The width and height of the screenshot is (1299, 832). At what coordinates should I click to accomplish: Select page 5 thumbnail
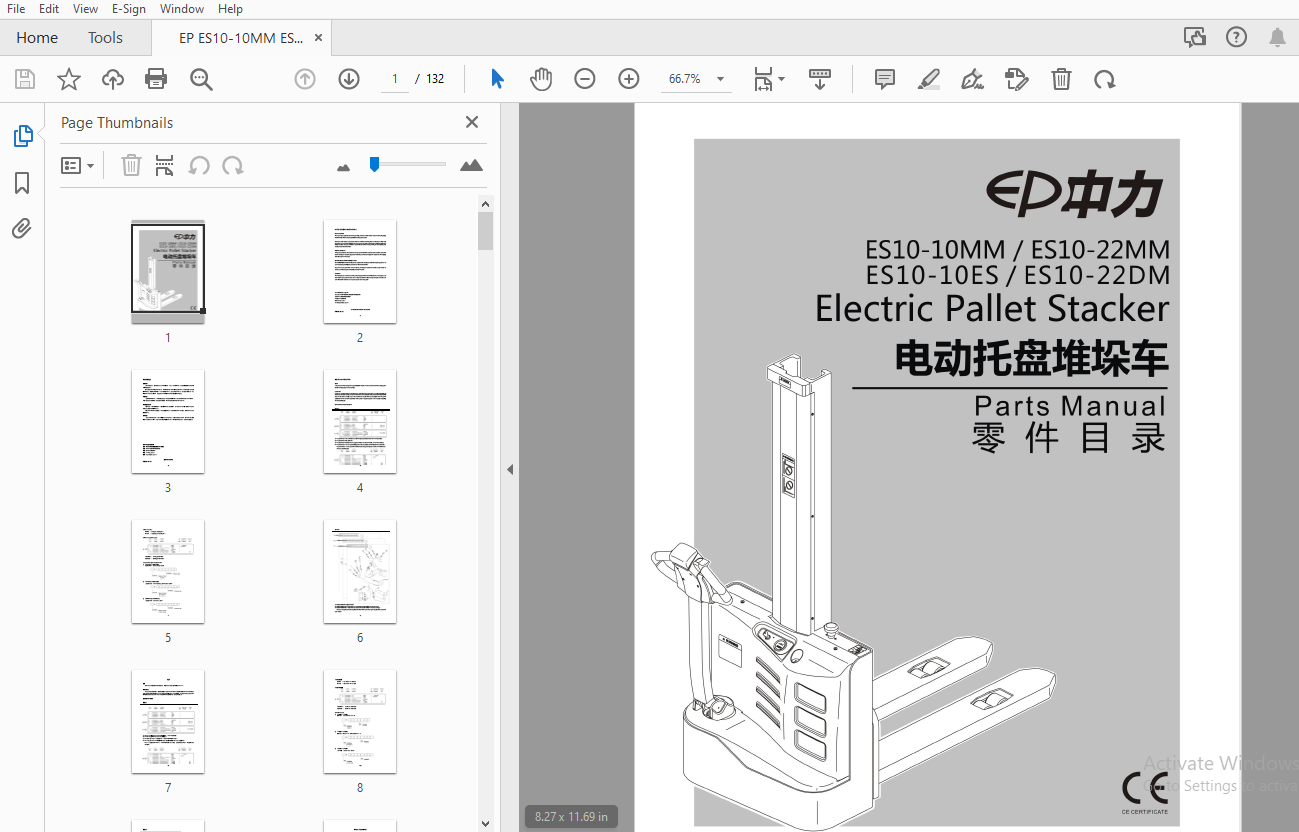pyautogui.click(x=168, y=571)
